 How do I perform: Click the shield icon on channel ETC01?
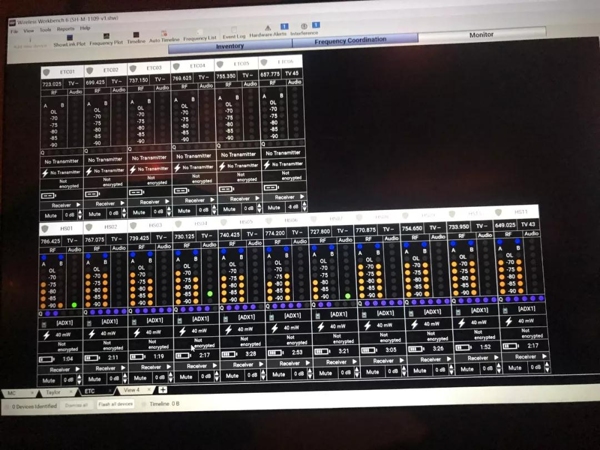[x=46, y=72]
